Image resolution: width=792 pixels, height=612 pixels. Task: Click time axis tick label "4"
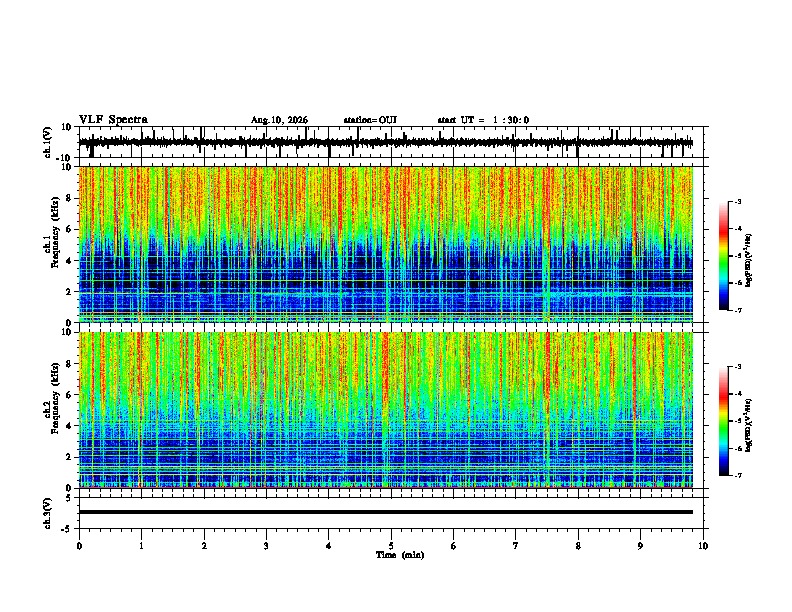coord(329,546)
